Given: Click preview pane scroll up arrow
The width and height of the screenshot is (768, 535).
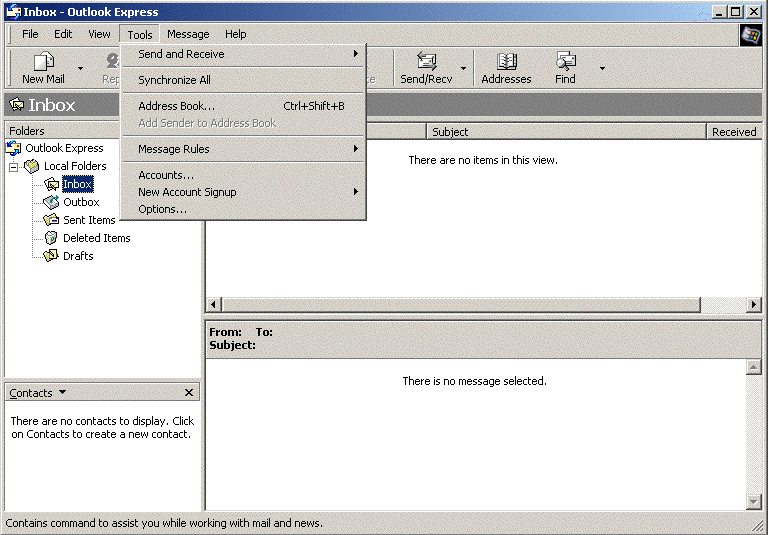Looking at the screenshot, I should pos(753,367).
